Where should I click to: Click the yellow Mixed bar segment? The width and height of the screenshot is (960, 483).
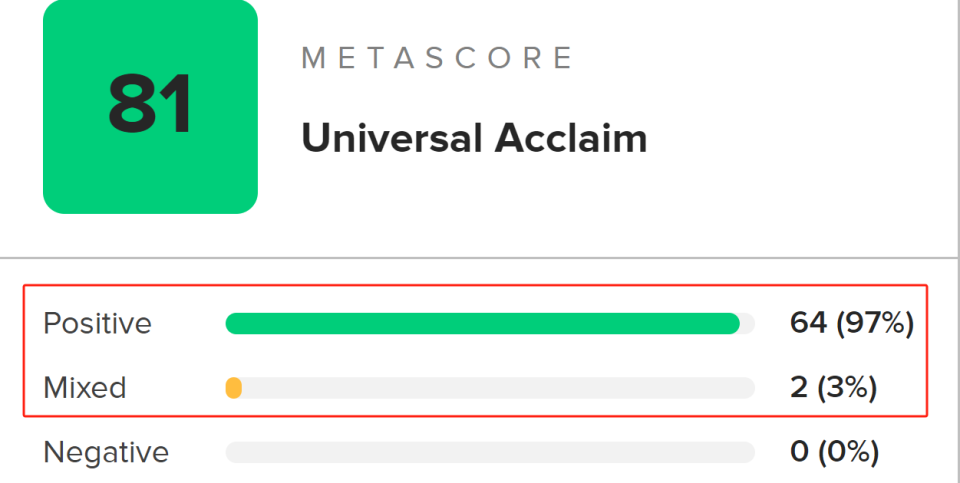[234, 388]
